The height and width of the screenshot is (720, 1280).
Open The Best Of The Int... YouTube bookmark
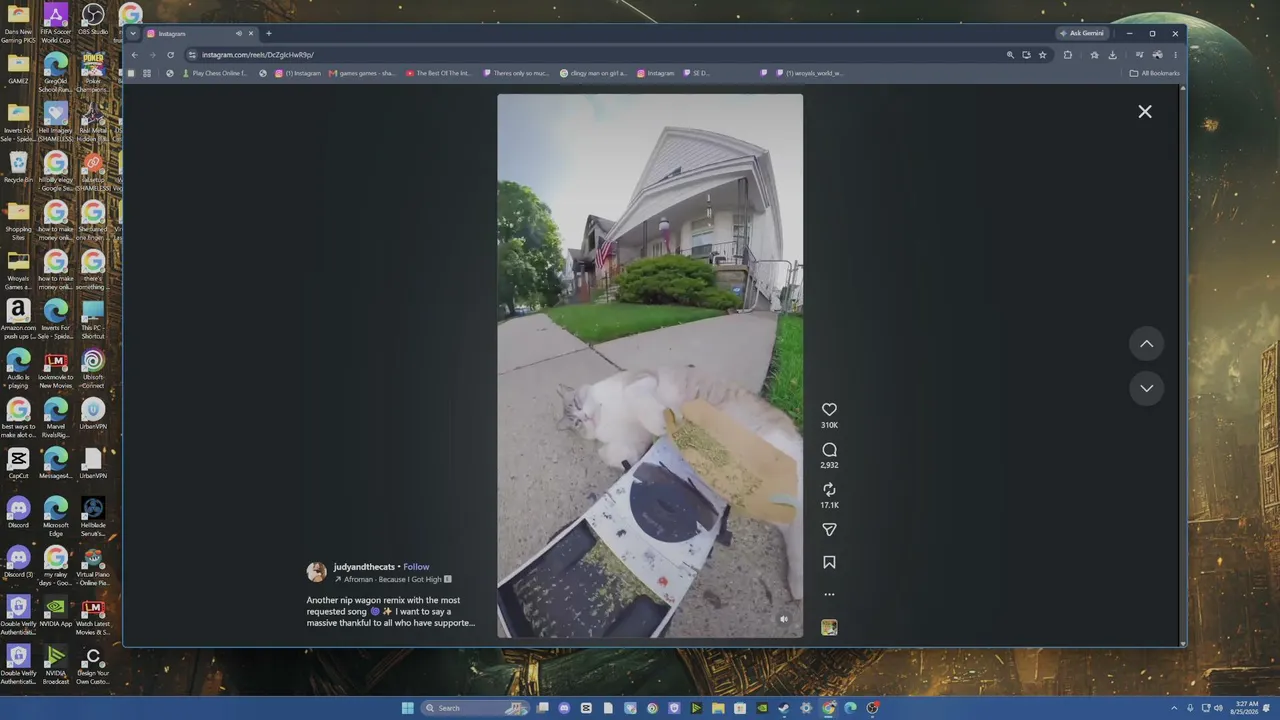[439, 73]
